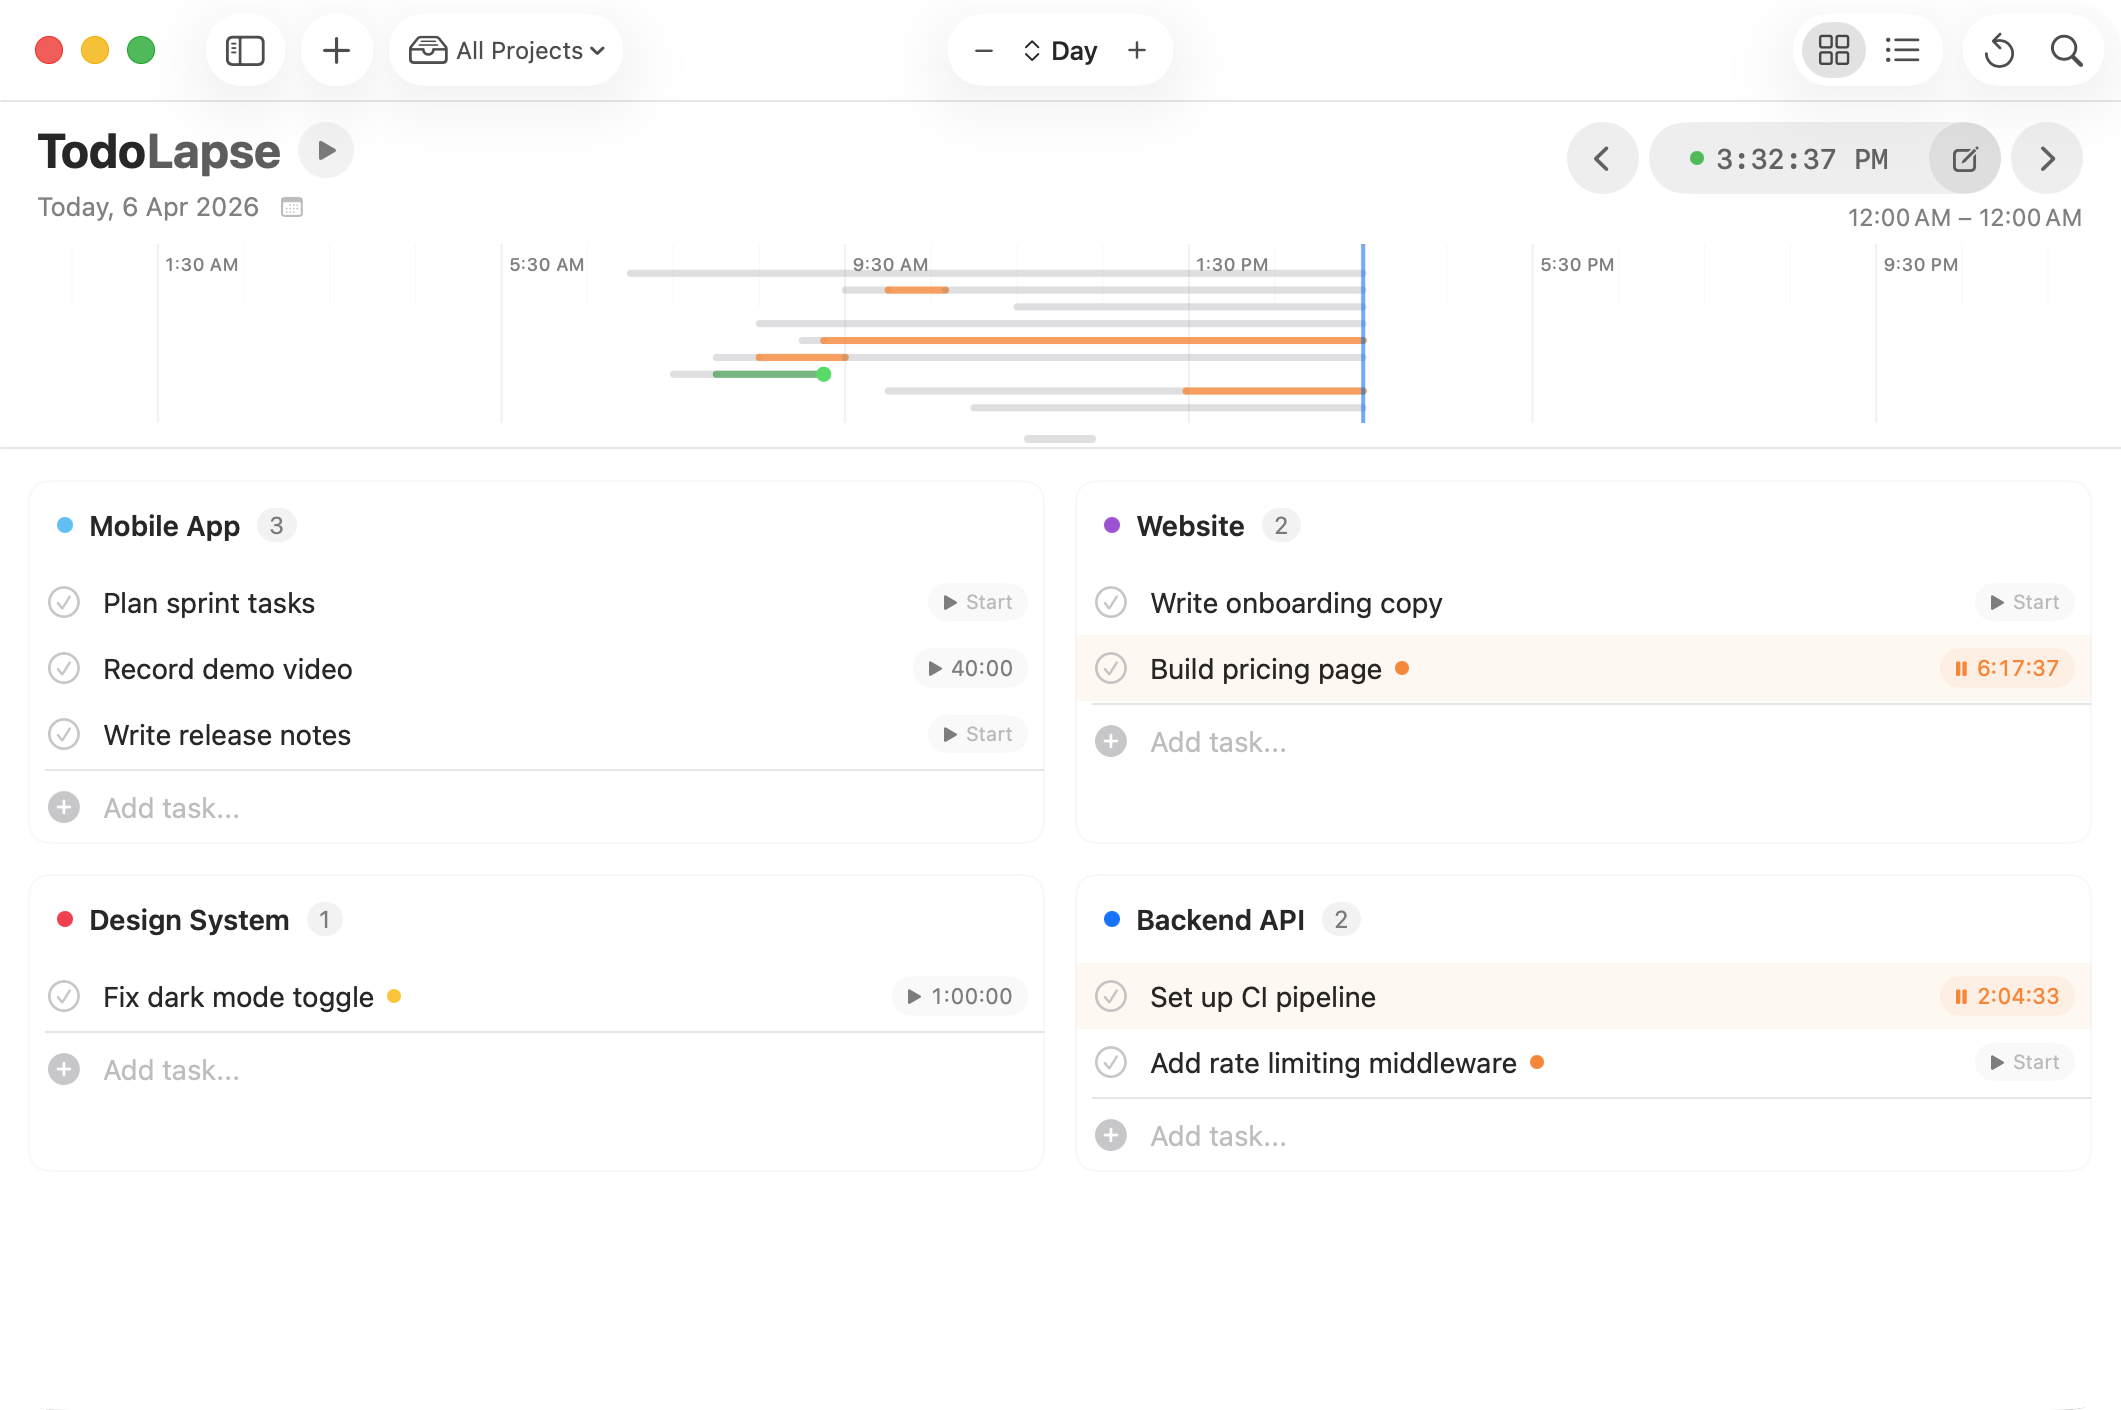Toggle the sidebar panel icon
The width and height of the screenshot is (2121, 1410).
coord(245,50)
